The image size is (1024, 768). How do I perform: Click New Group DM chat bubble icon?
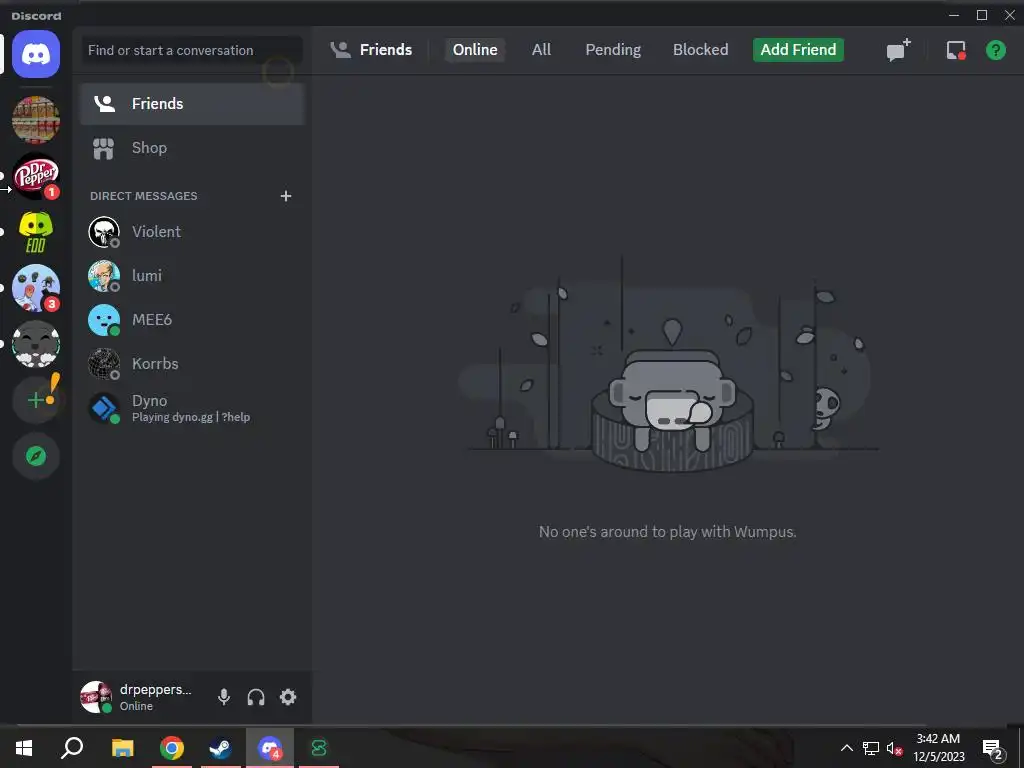point(898,50)
